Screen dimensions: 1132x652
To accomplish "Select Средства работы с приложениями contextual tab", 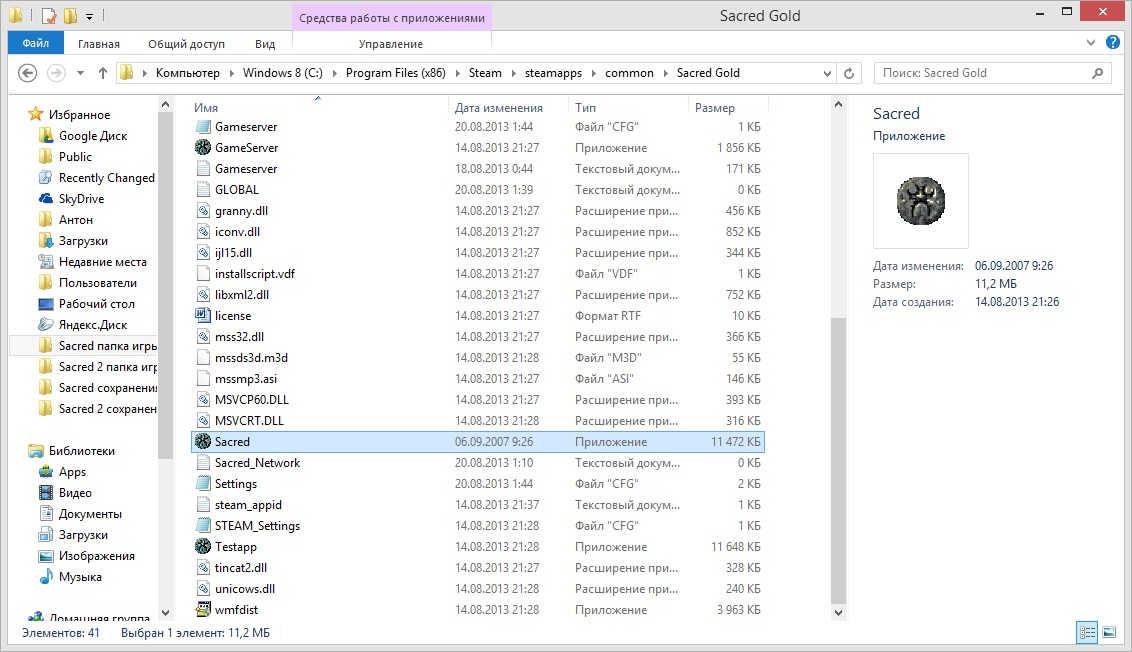I will point(392,18).
